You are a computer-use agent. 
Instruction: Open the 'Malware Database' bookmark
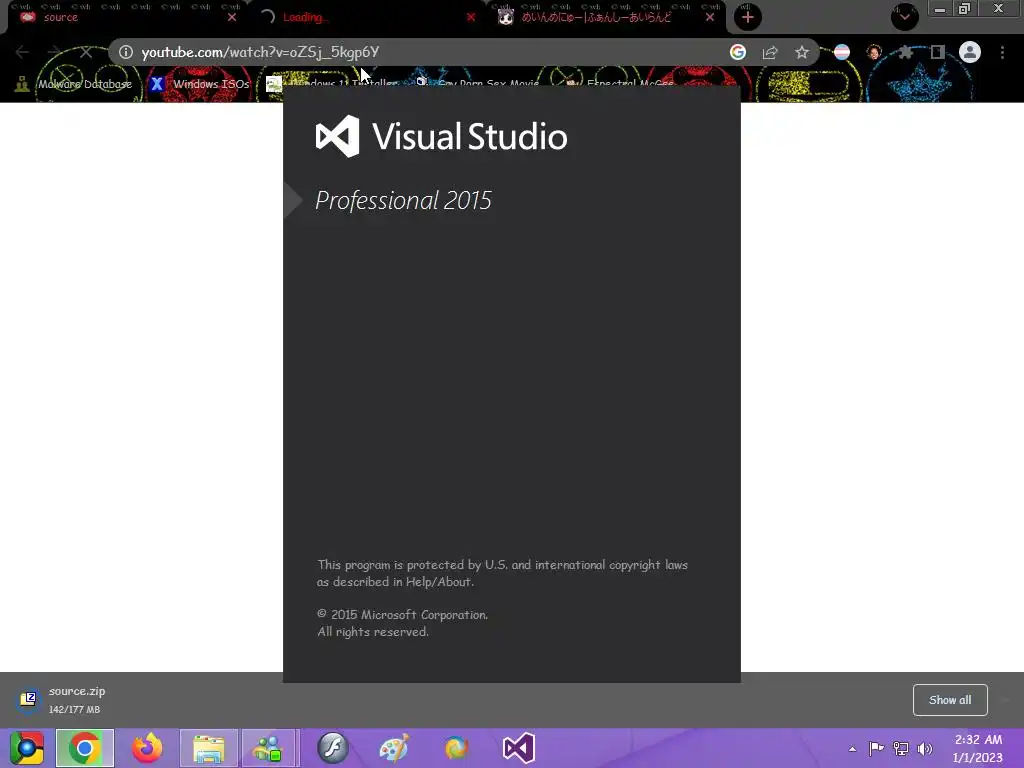tap(73, 84)
